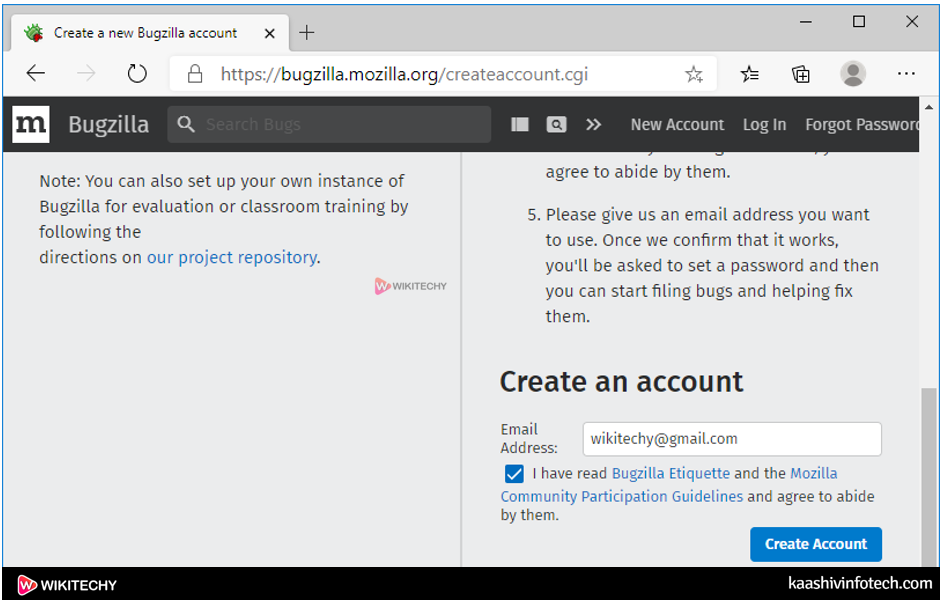Screen dimensions: 944x603
Task: Open a new tab with plus button
Action: tap(307, 32)
